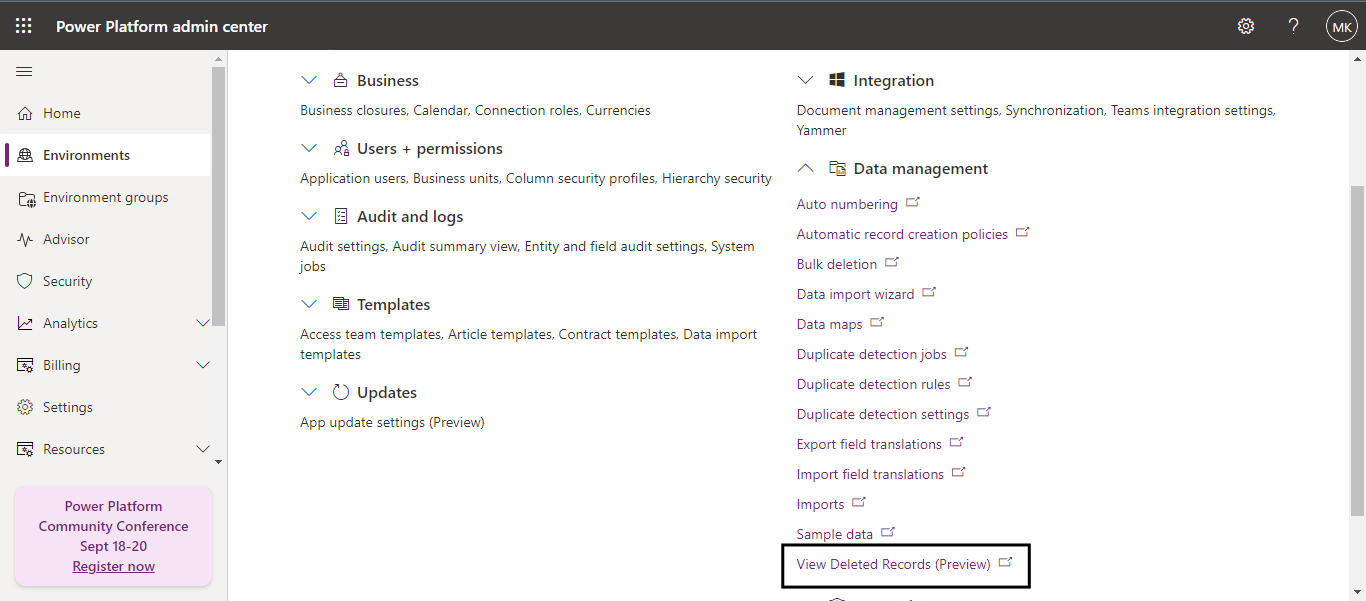Expand the Users + permissions section
This screenshot has height=601, width=1366.
point(309,148)
